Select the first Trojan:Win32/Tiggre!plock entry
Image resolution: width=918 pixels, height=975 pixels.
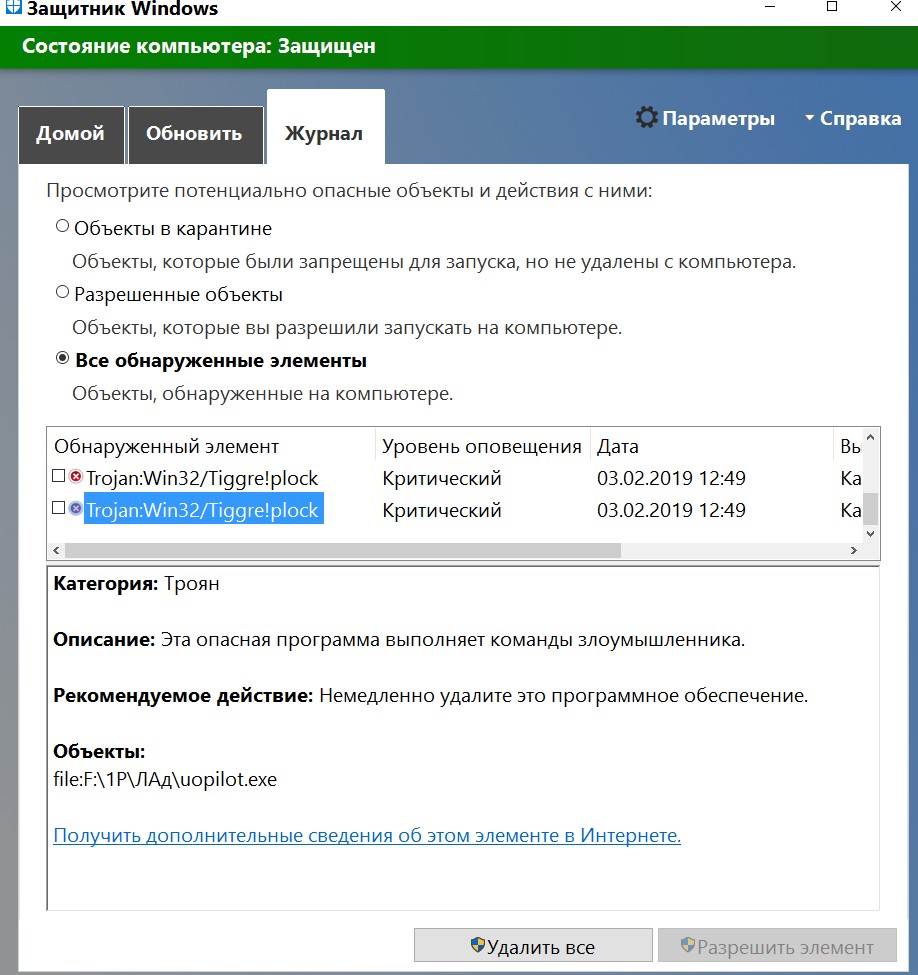click(202, 478)
